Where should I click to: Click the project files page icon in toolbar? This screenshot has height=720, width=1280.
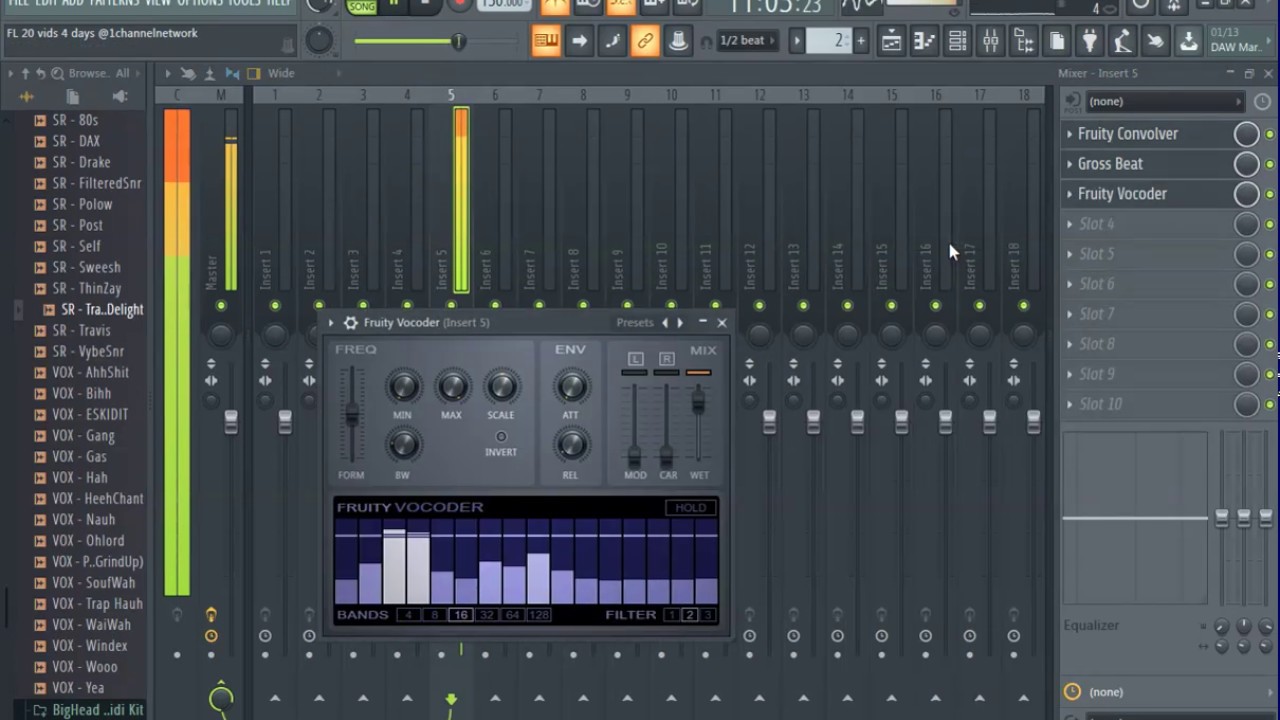coord(1057,41)
